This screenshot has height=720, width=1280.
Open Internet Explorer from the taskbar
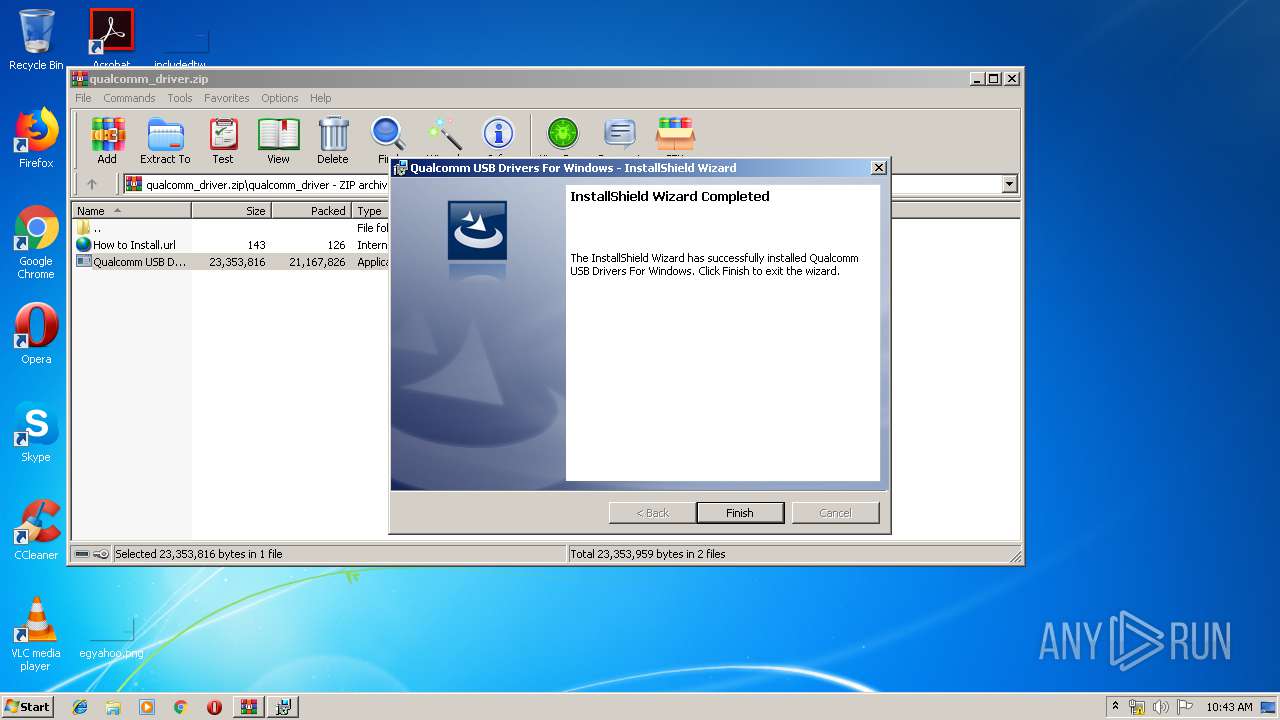[x=80, y=707]
